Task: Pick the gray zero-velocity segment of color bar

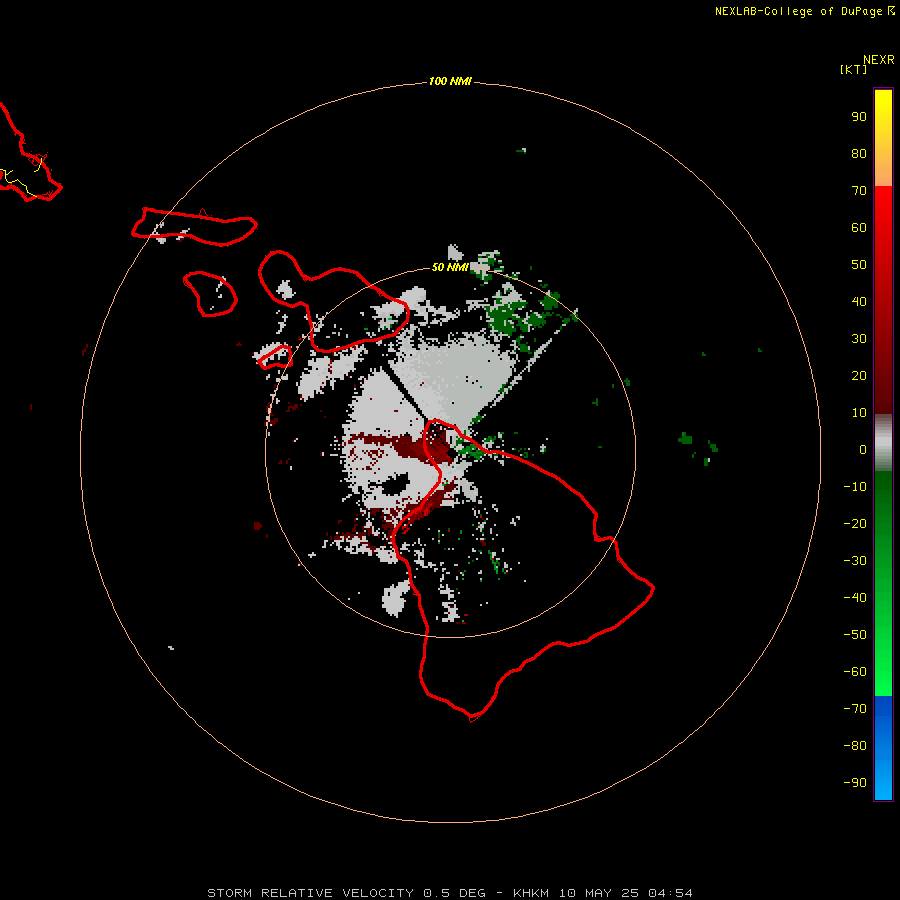Action: point(883,443)
